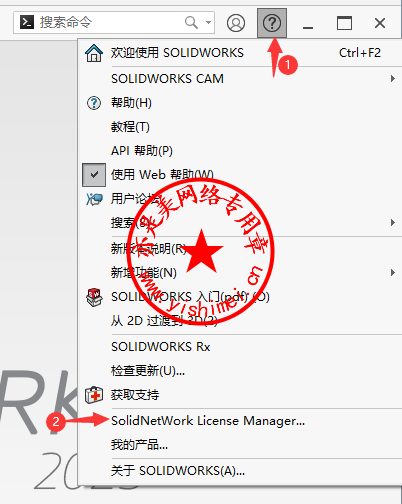Expand the 搜索 submenu arrow
Viewport: 402px width, 504px height.
393,222
